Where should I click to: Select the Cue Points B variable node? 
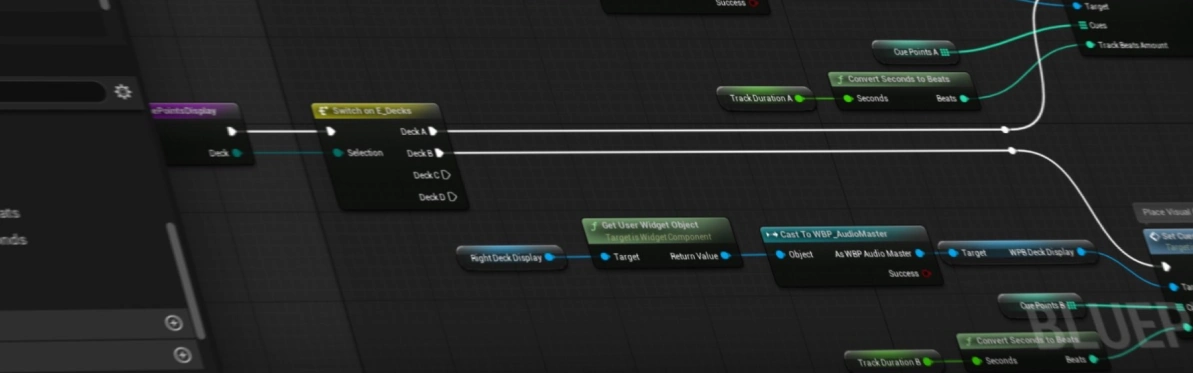1042,306
